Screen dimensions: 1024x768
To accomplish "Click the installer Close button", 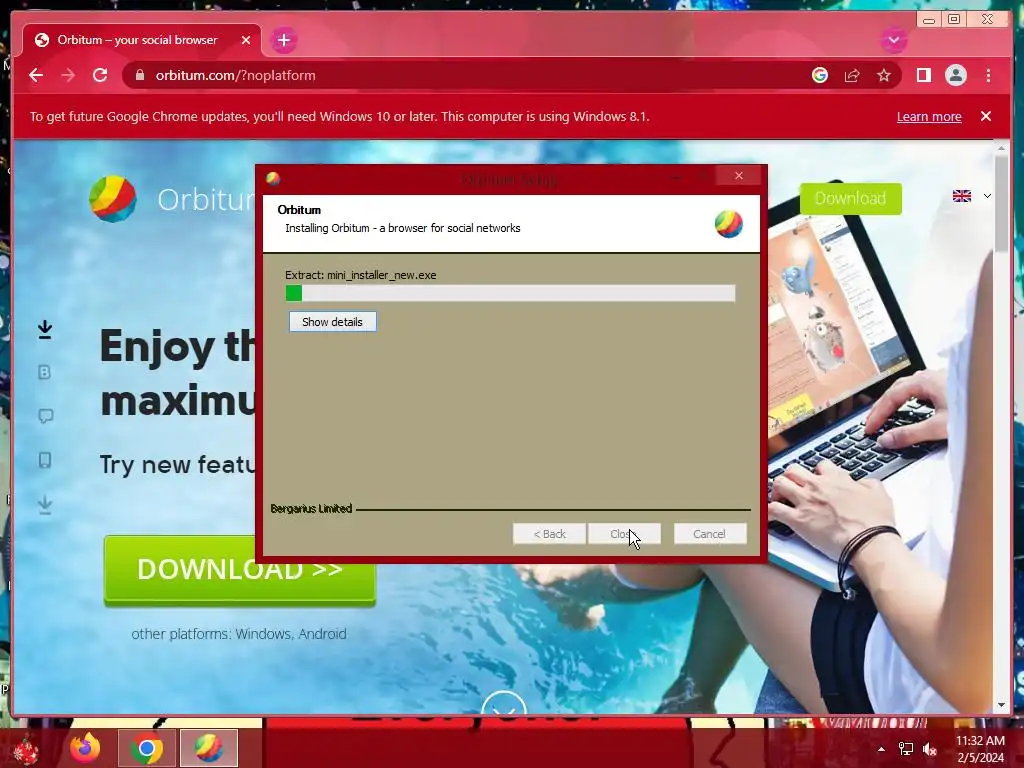I will pos(624,534).
